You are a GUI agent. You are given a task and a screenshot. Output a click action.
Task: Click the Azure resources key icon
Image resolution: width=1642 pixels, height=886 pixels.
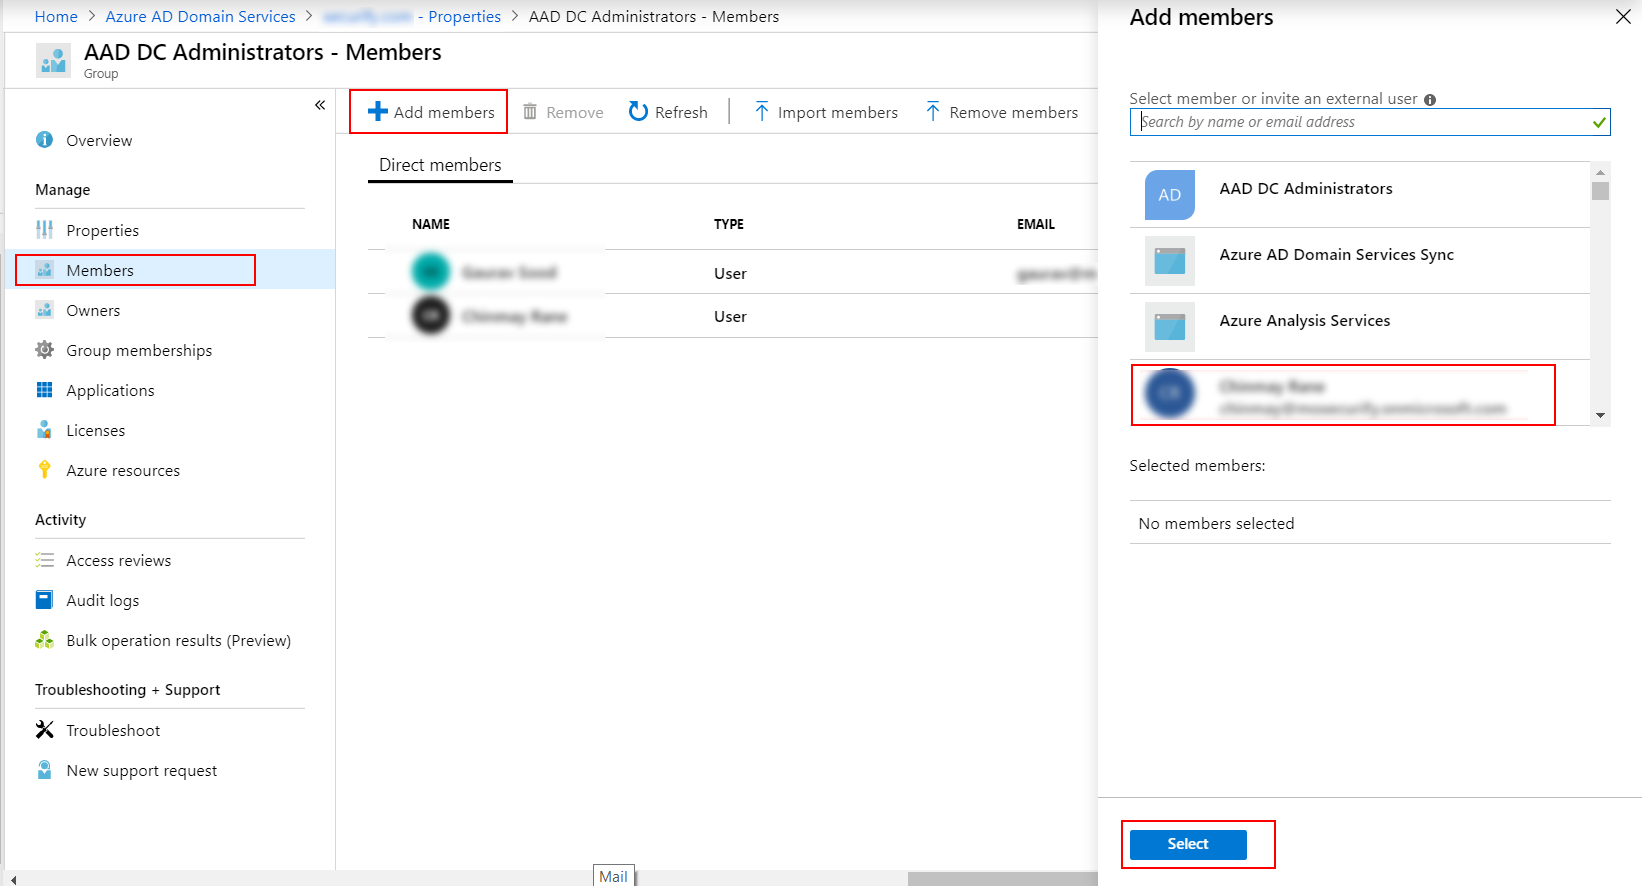pos(45,470)
